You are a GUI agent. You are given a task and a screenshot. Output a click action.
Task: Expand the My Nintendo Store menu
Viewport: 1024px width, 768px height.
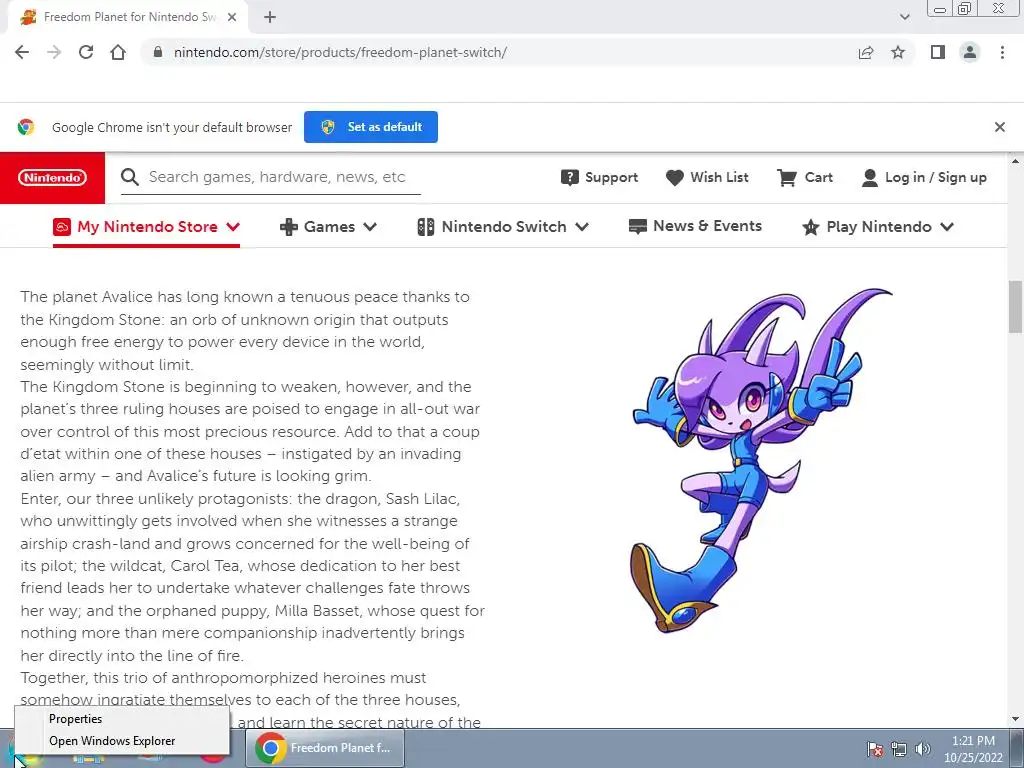point(146,227)
